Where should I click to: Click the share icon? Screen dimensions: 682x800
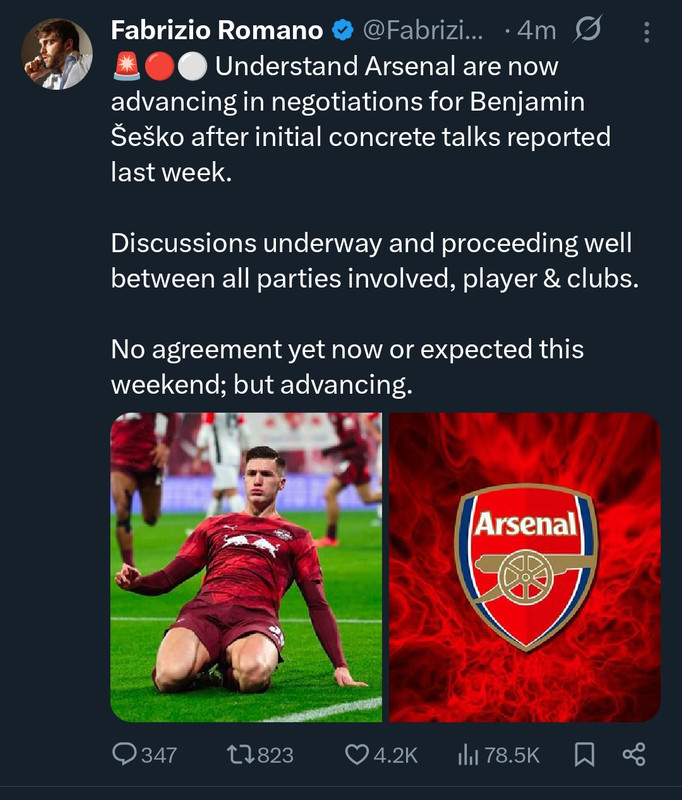tap(634, 755)
